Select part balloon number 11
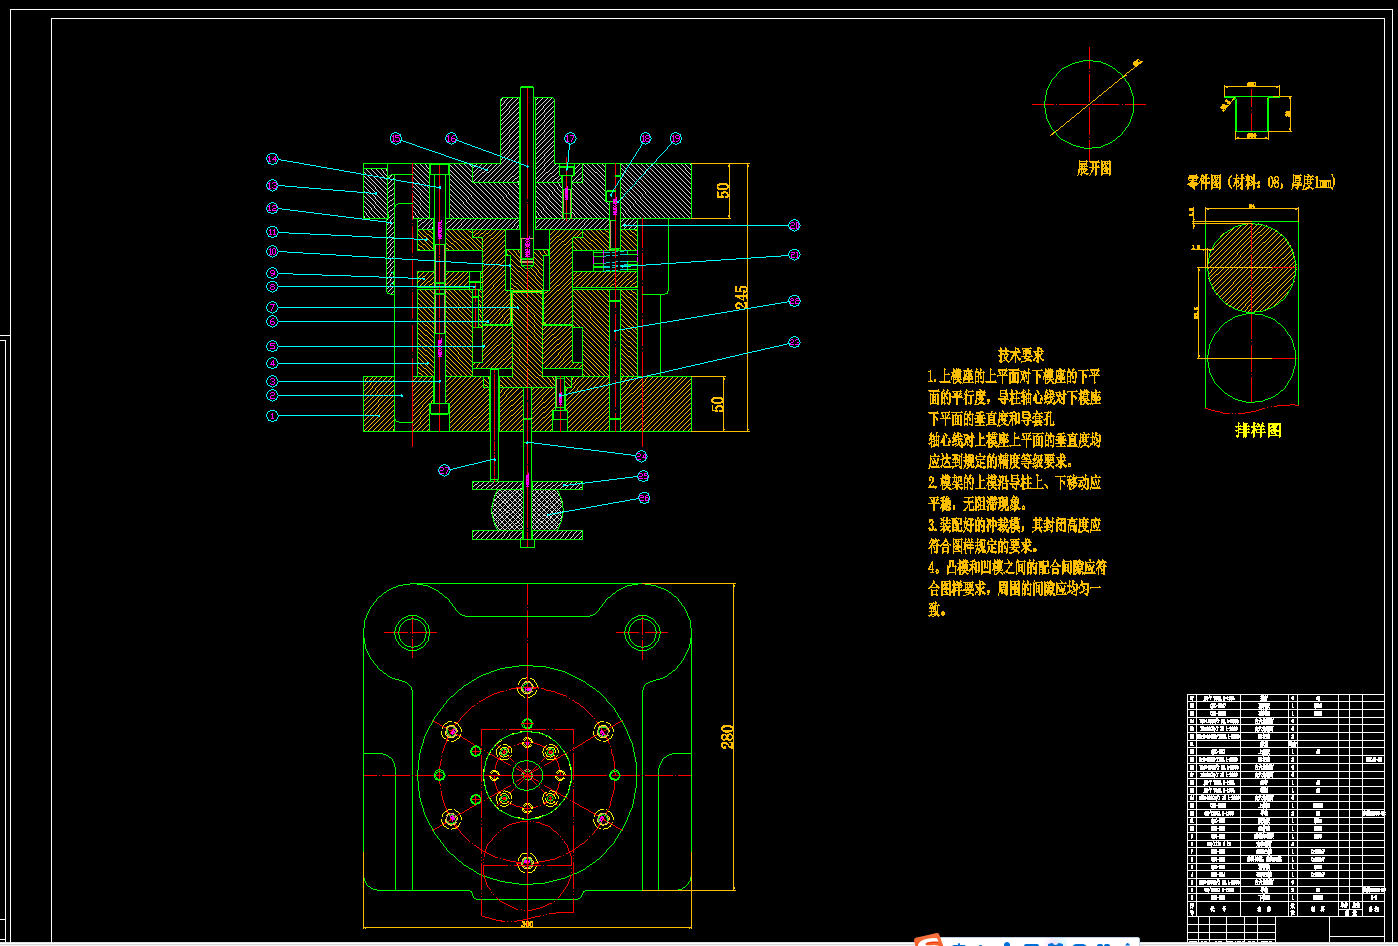This screenshot has width=1398, height=946. (272, 231)
